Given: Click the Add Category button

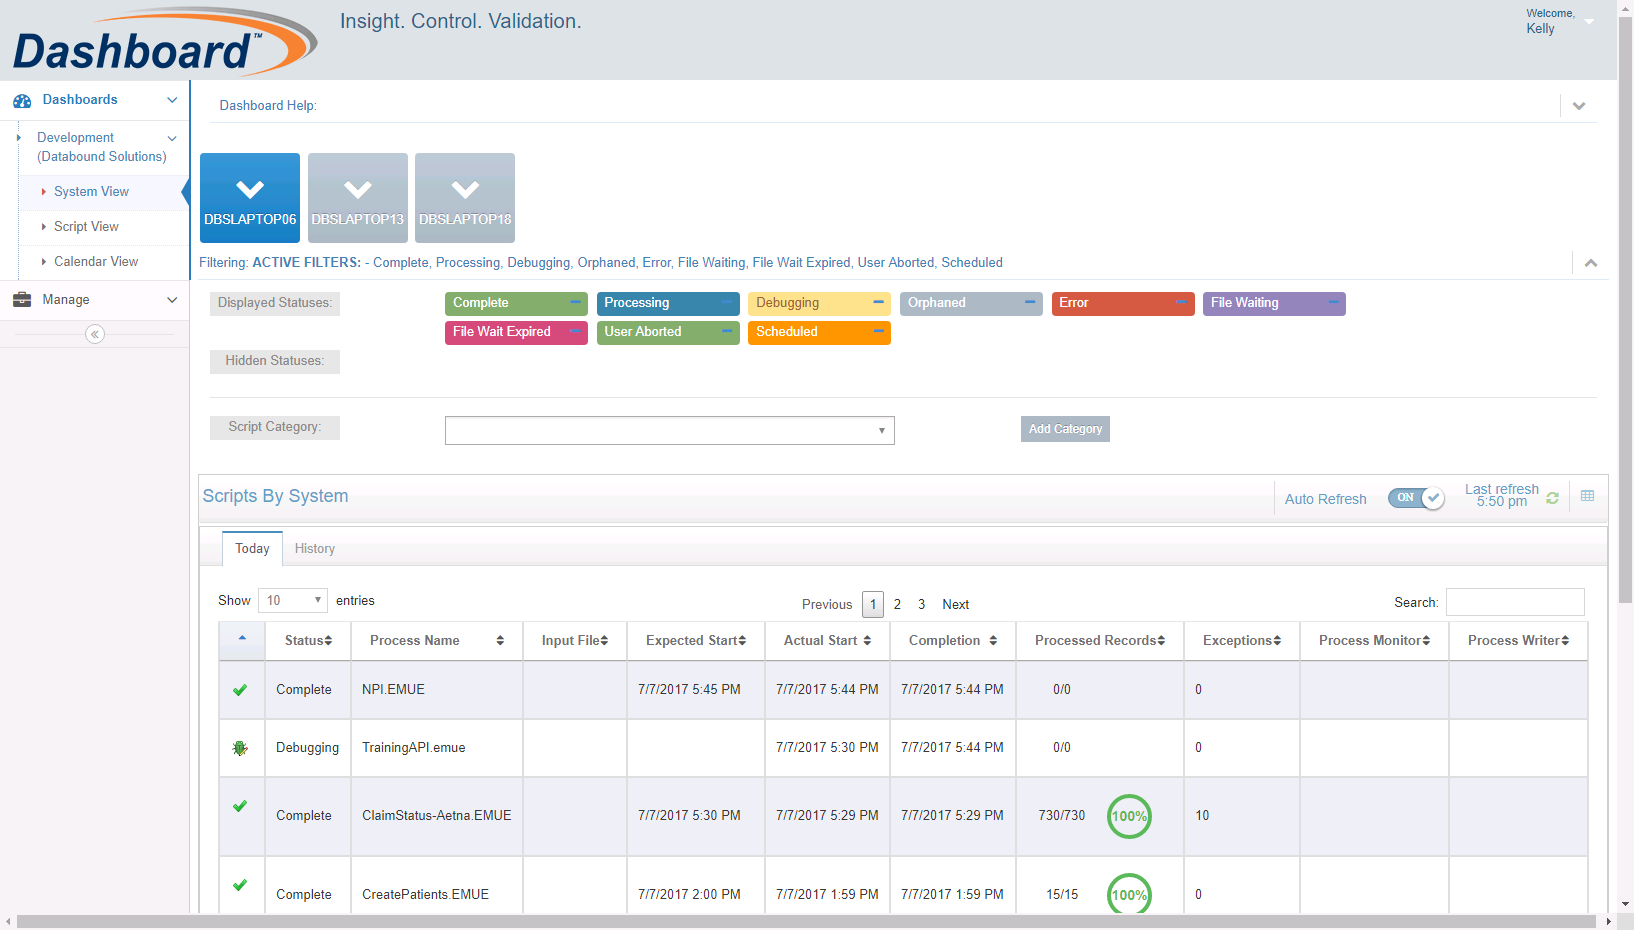Looking at the screenshot, I should click(x=1065, y=429).
